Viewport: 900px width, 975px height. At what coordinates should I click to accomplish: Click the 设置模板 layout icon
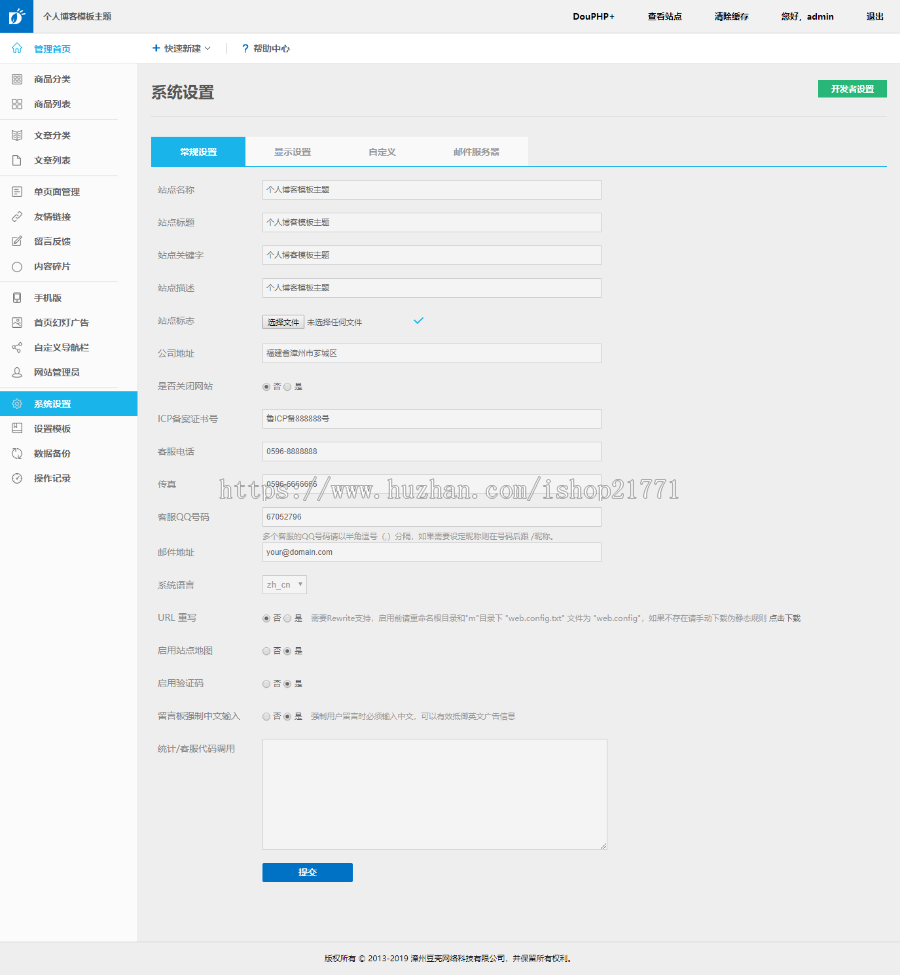(x=17, y=428)
